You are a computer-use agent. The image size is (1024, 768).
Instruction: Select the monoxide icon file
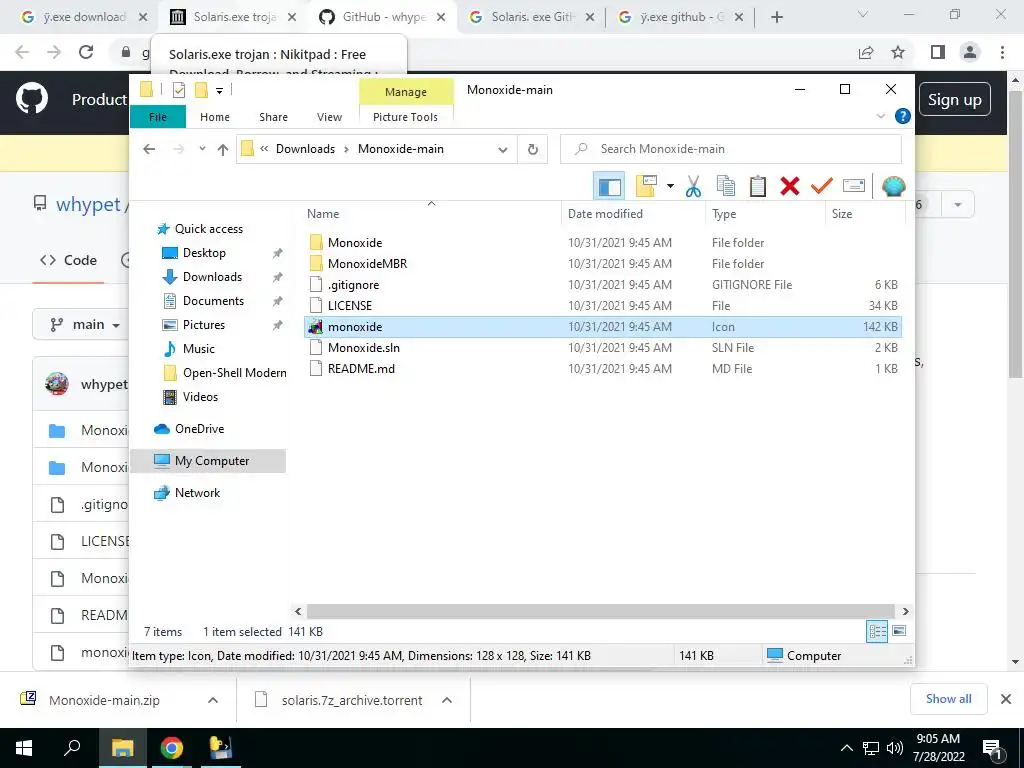tap(603, 327)
